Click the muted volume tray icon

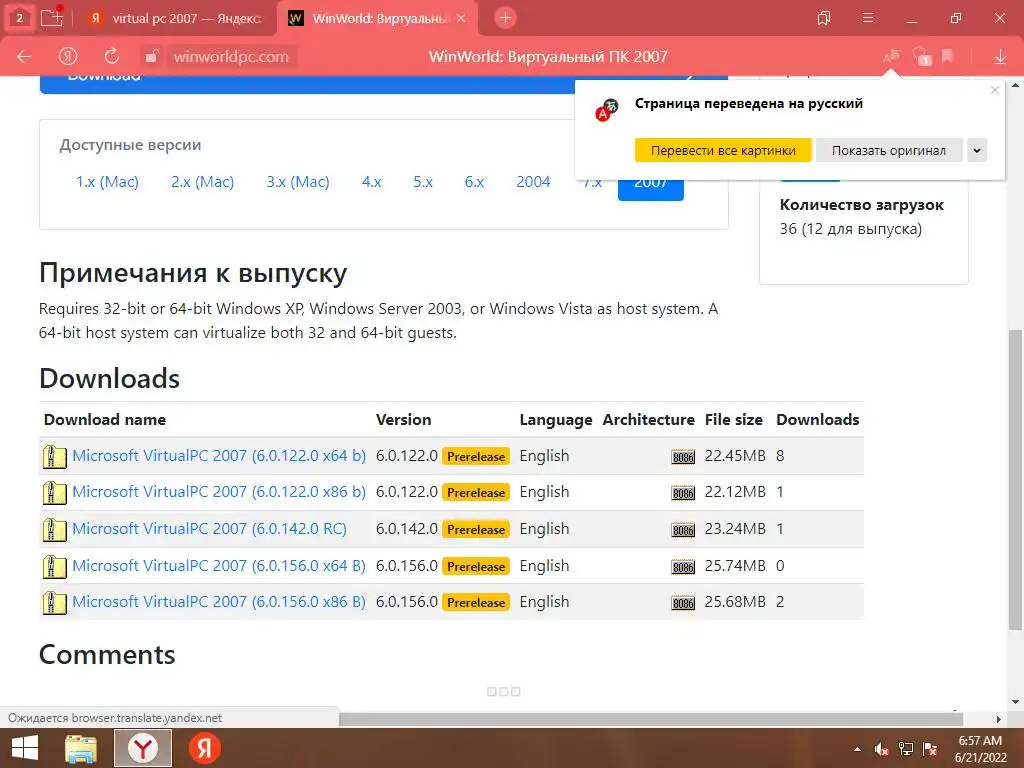click(x=881, y=749)
